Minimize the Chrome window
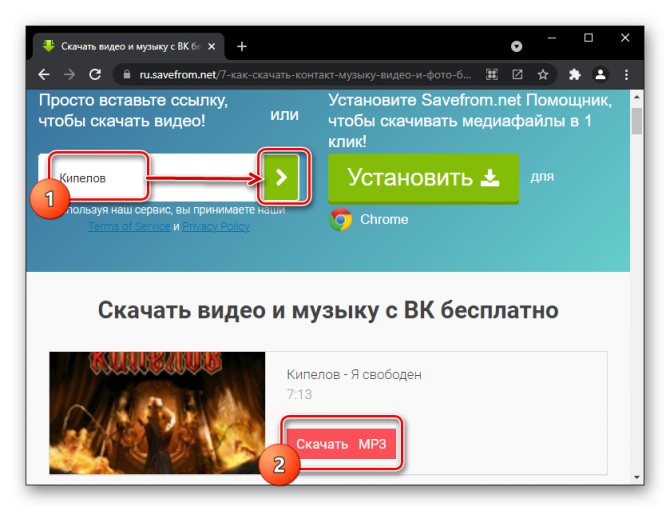 coord(552,38)
